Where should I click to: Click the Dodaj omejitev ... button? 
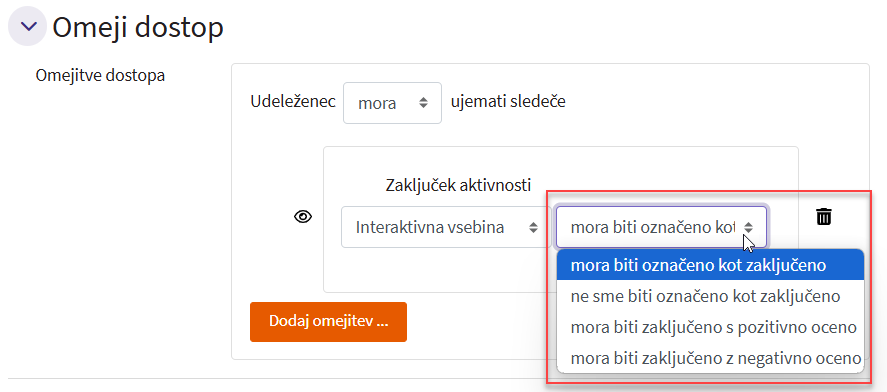328,322
